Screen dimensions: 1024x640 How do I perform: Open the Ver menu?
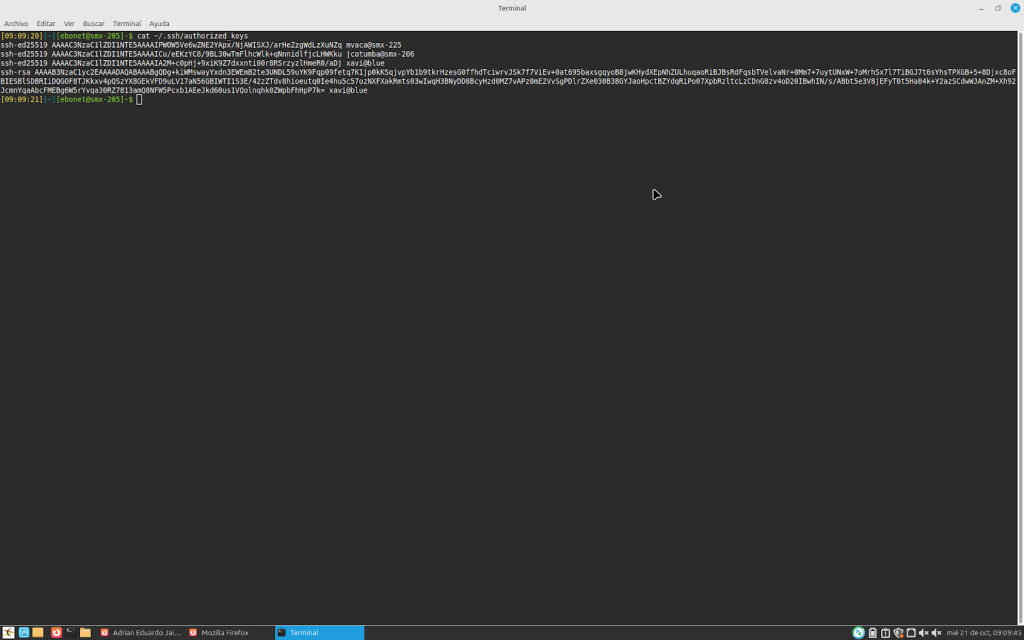pos(69,24)
